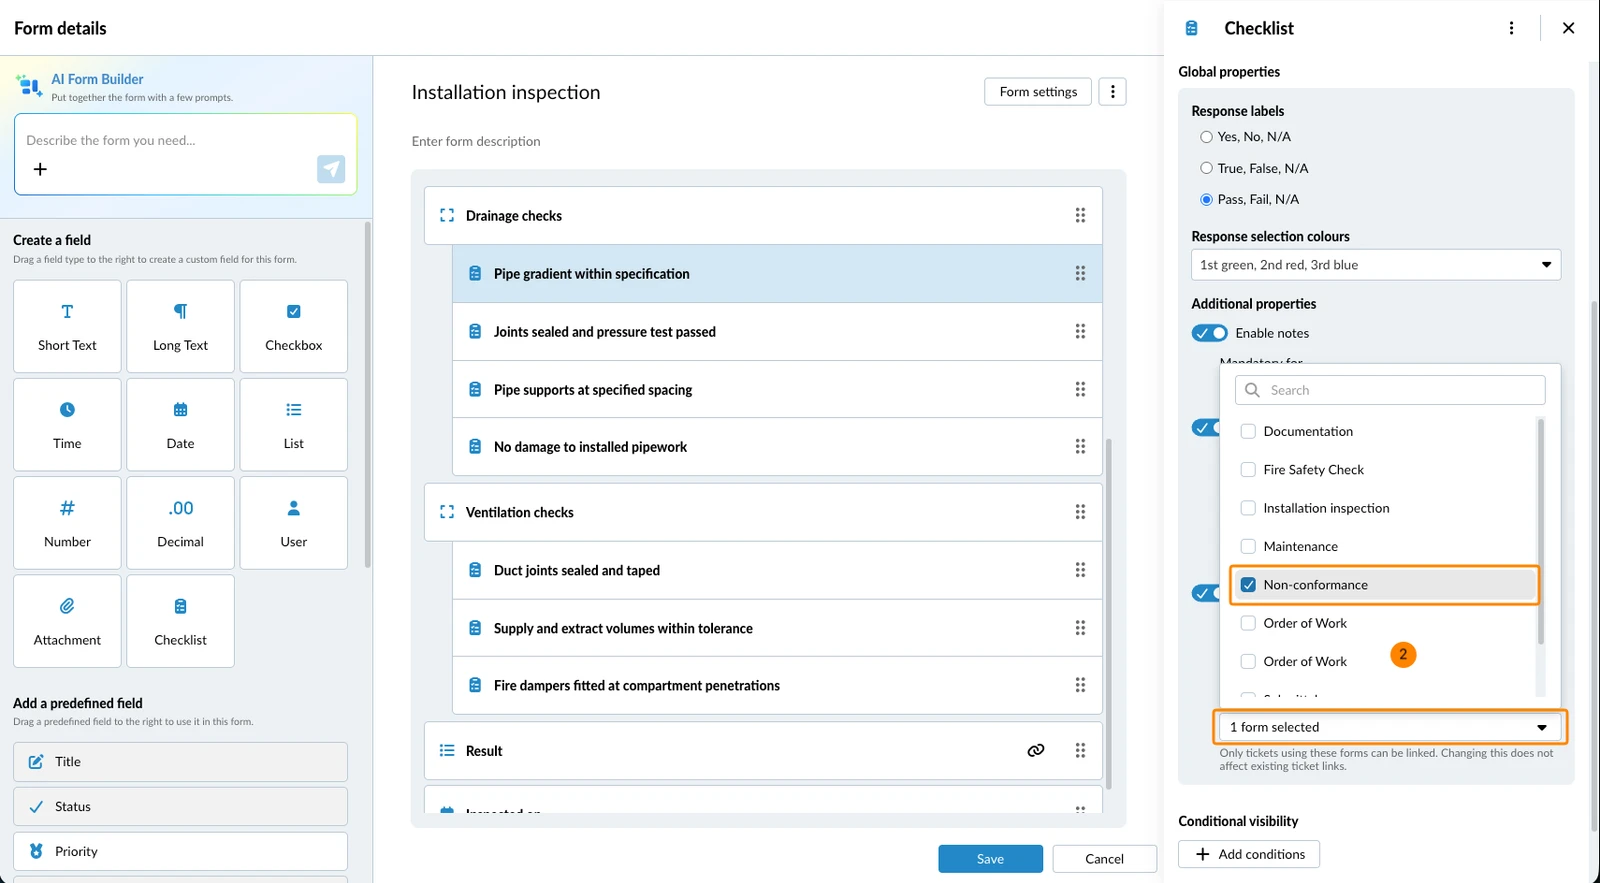1600x883 pixels.
Task: Select the Pipe gradient within specification item
Action: click(777, 274)
